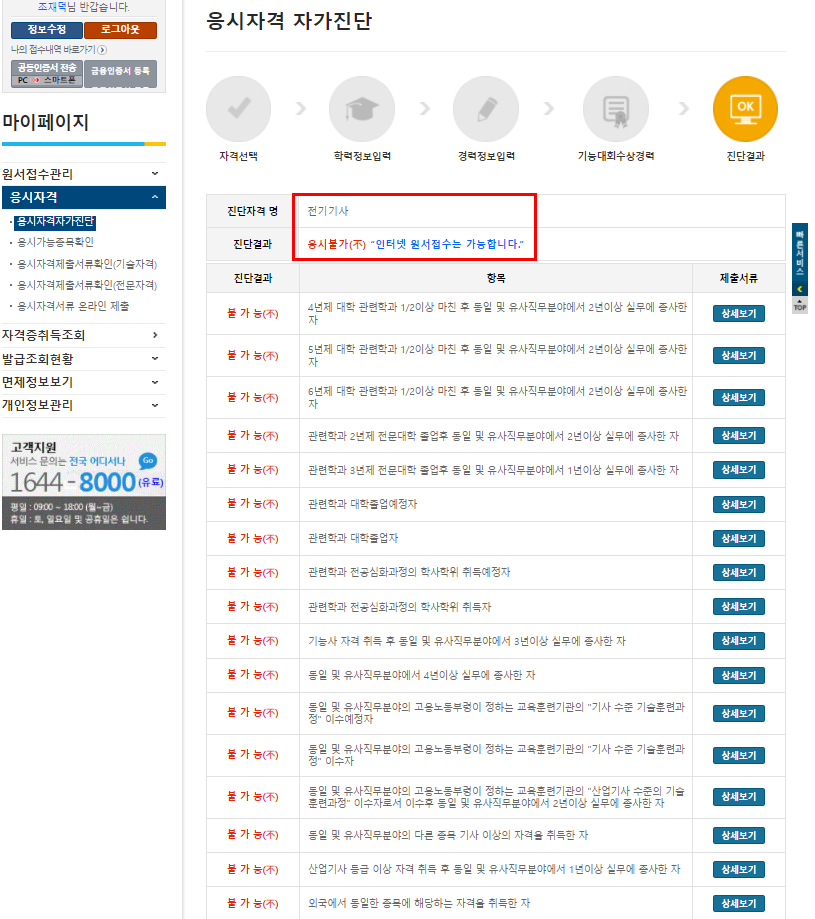Open 응시자격제출서류확인(기술자격) submenu item

(x=87, y=264)
